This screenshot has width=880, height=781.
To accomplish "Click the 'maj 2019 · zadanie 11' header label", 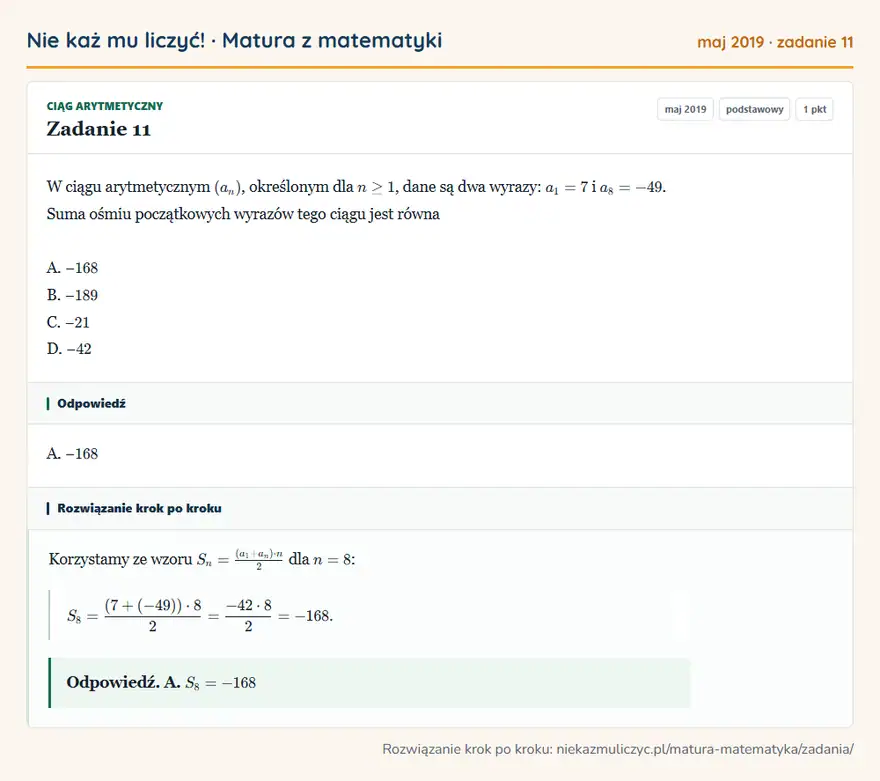I will tap(775, 42).
